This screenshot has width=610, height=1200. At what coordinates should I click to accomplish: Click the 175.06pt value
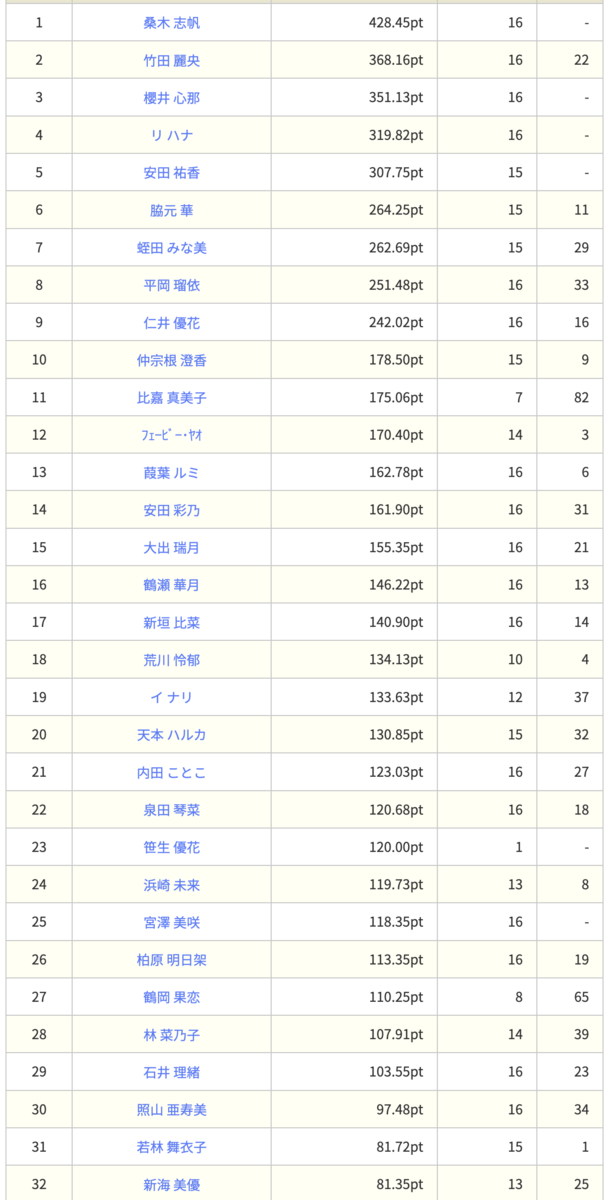(x=397, y=398)
